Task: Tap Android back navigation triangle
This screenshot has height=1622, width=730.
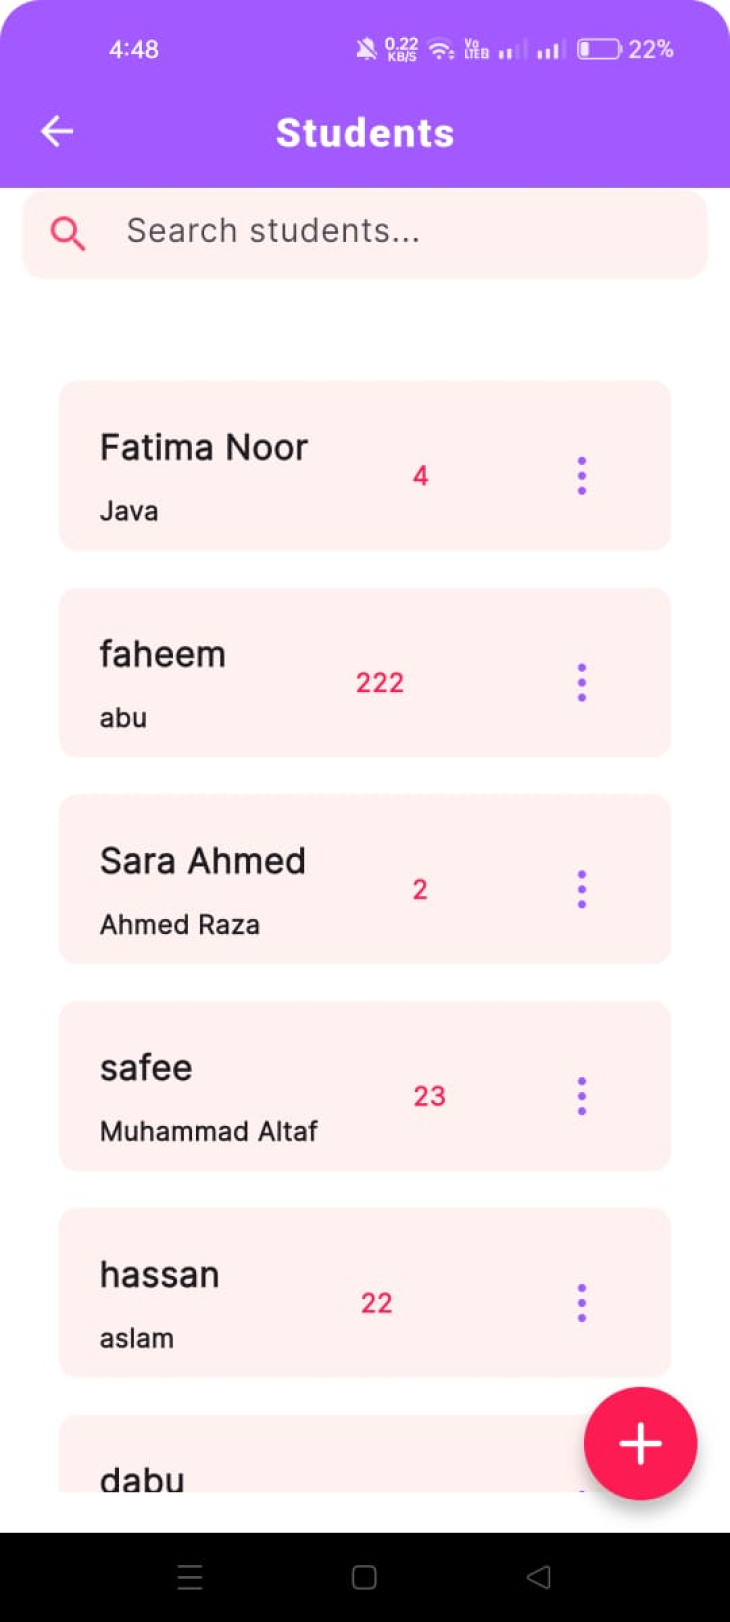Action: pyautogui.click(x=539, y=1577)
